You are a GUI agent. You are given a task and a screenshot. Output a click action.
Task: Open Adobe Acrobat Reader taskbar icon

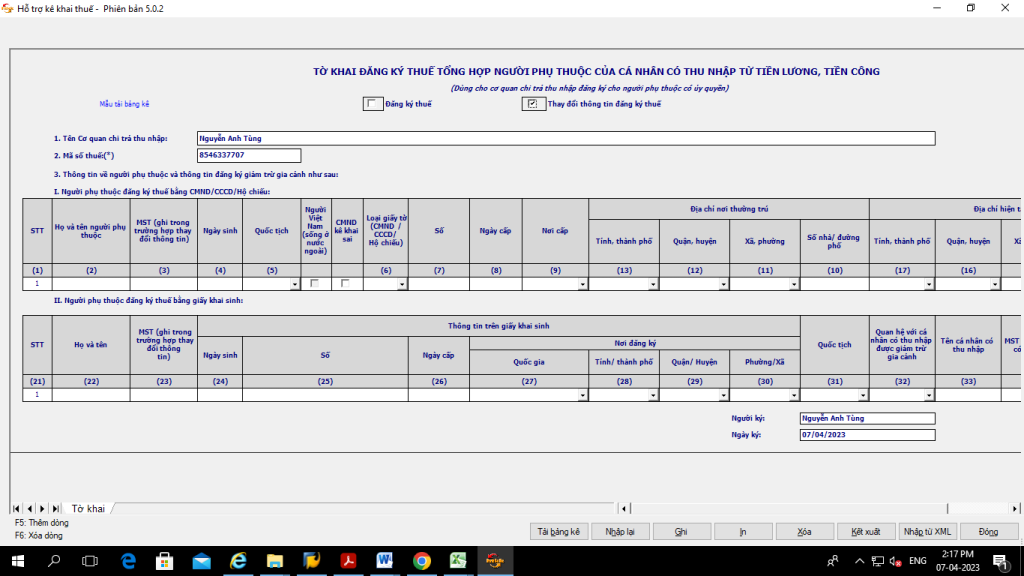pos(348,561)
